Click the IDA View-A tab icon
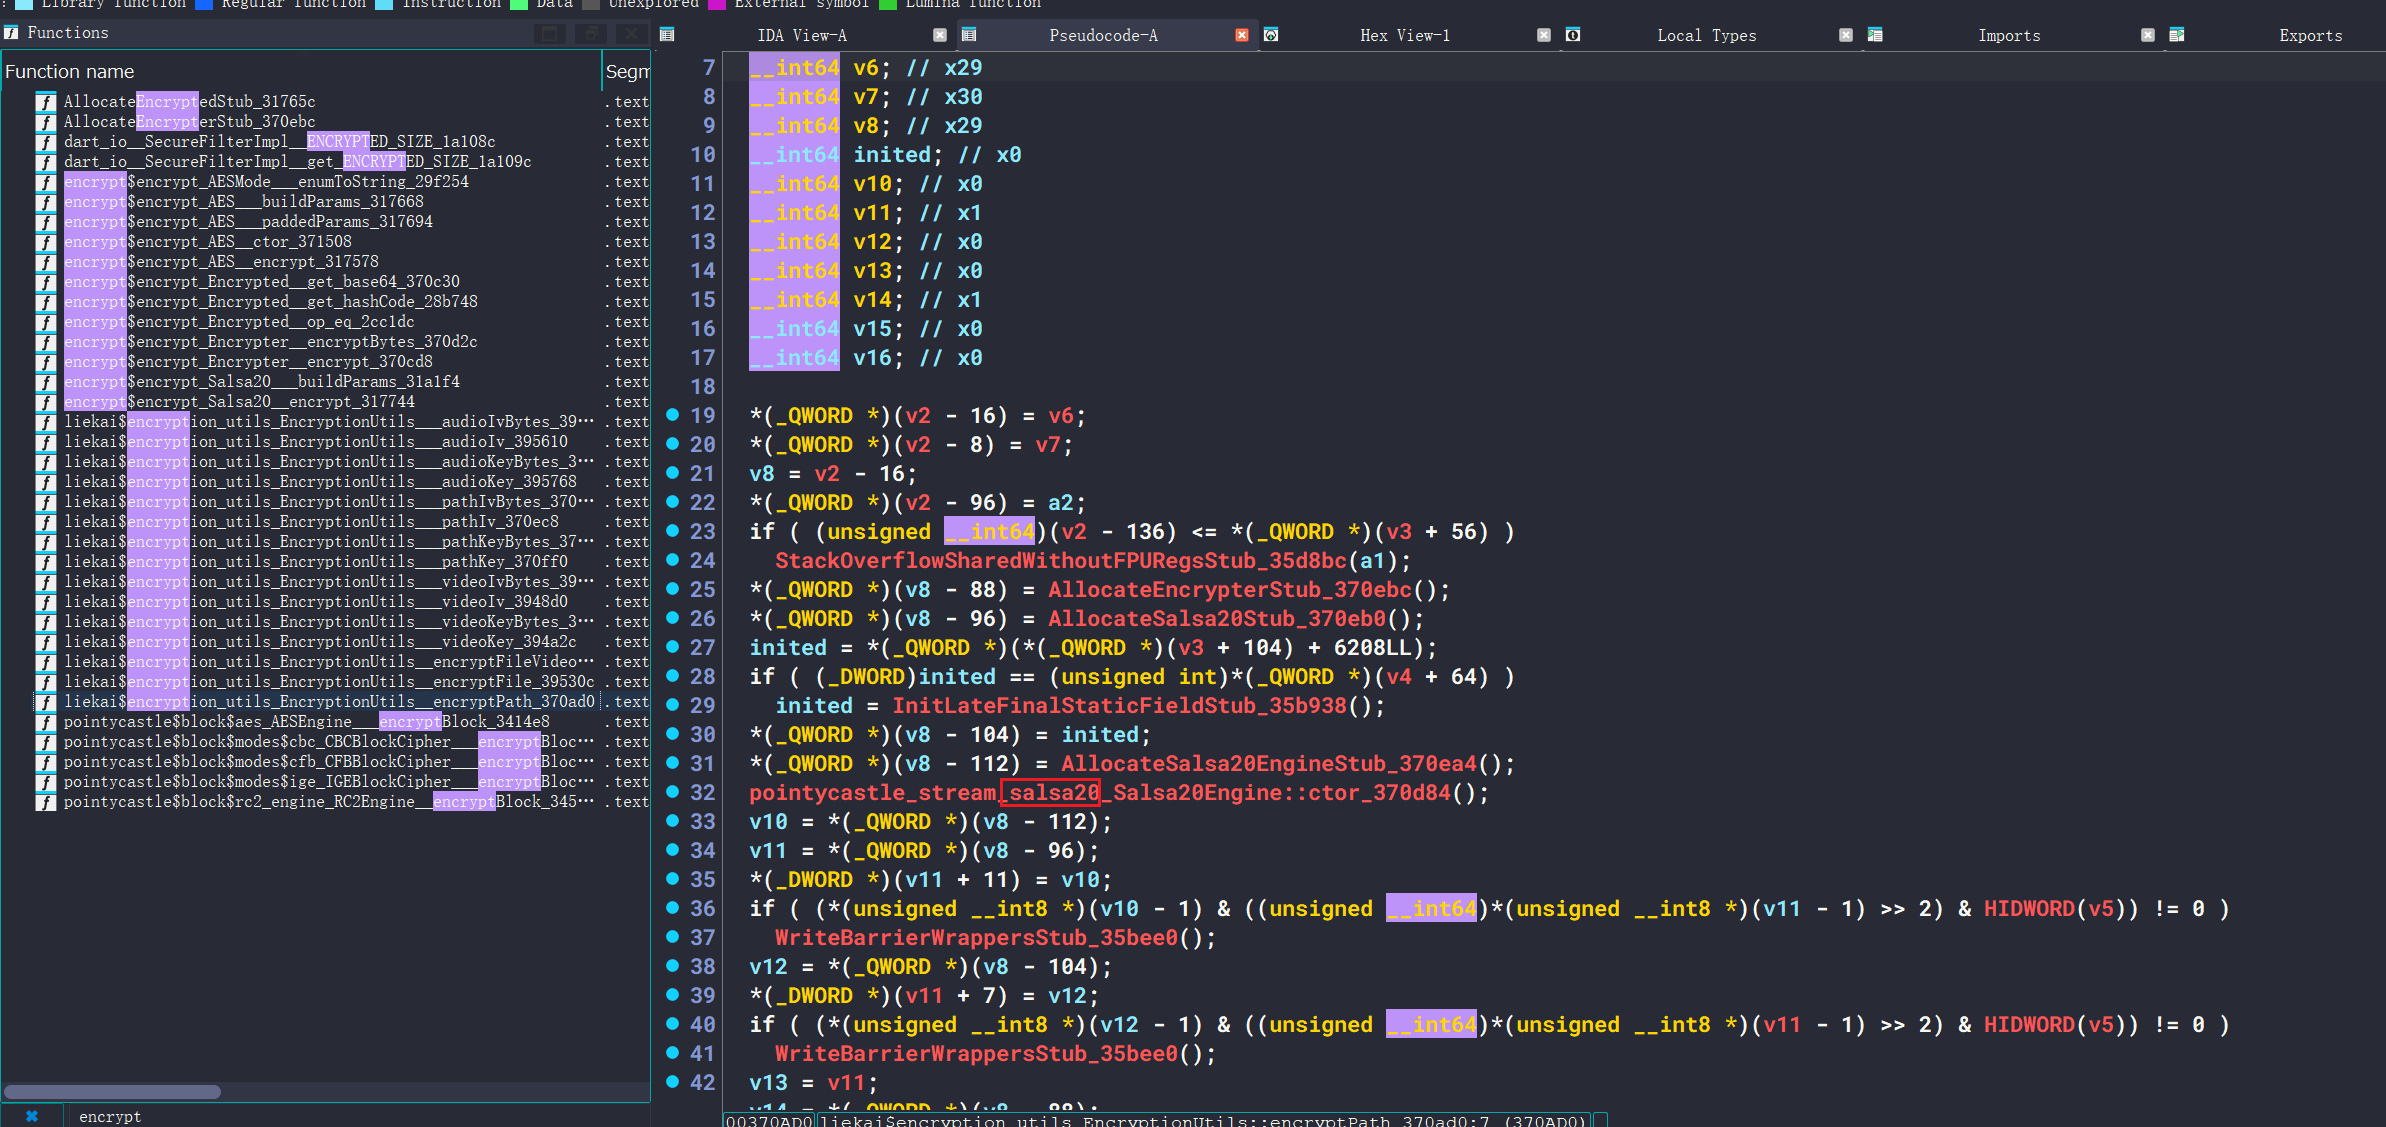This screenshot has height=1127, width=2386. (x=667, y=35)
